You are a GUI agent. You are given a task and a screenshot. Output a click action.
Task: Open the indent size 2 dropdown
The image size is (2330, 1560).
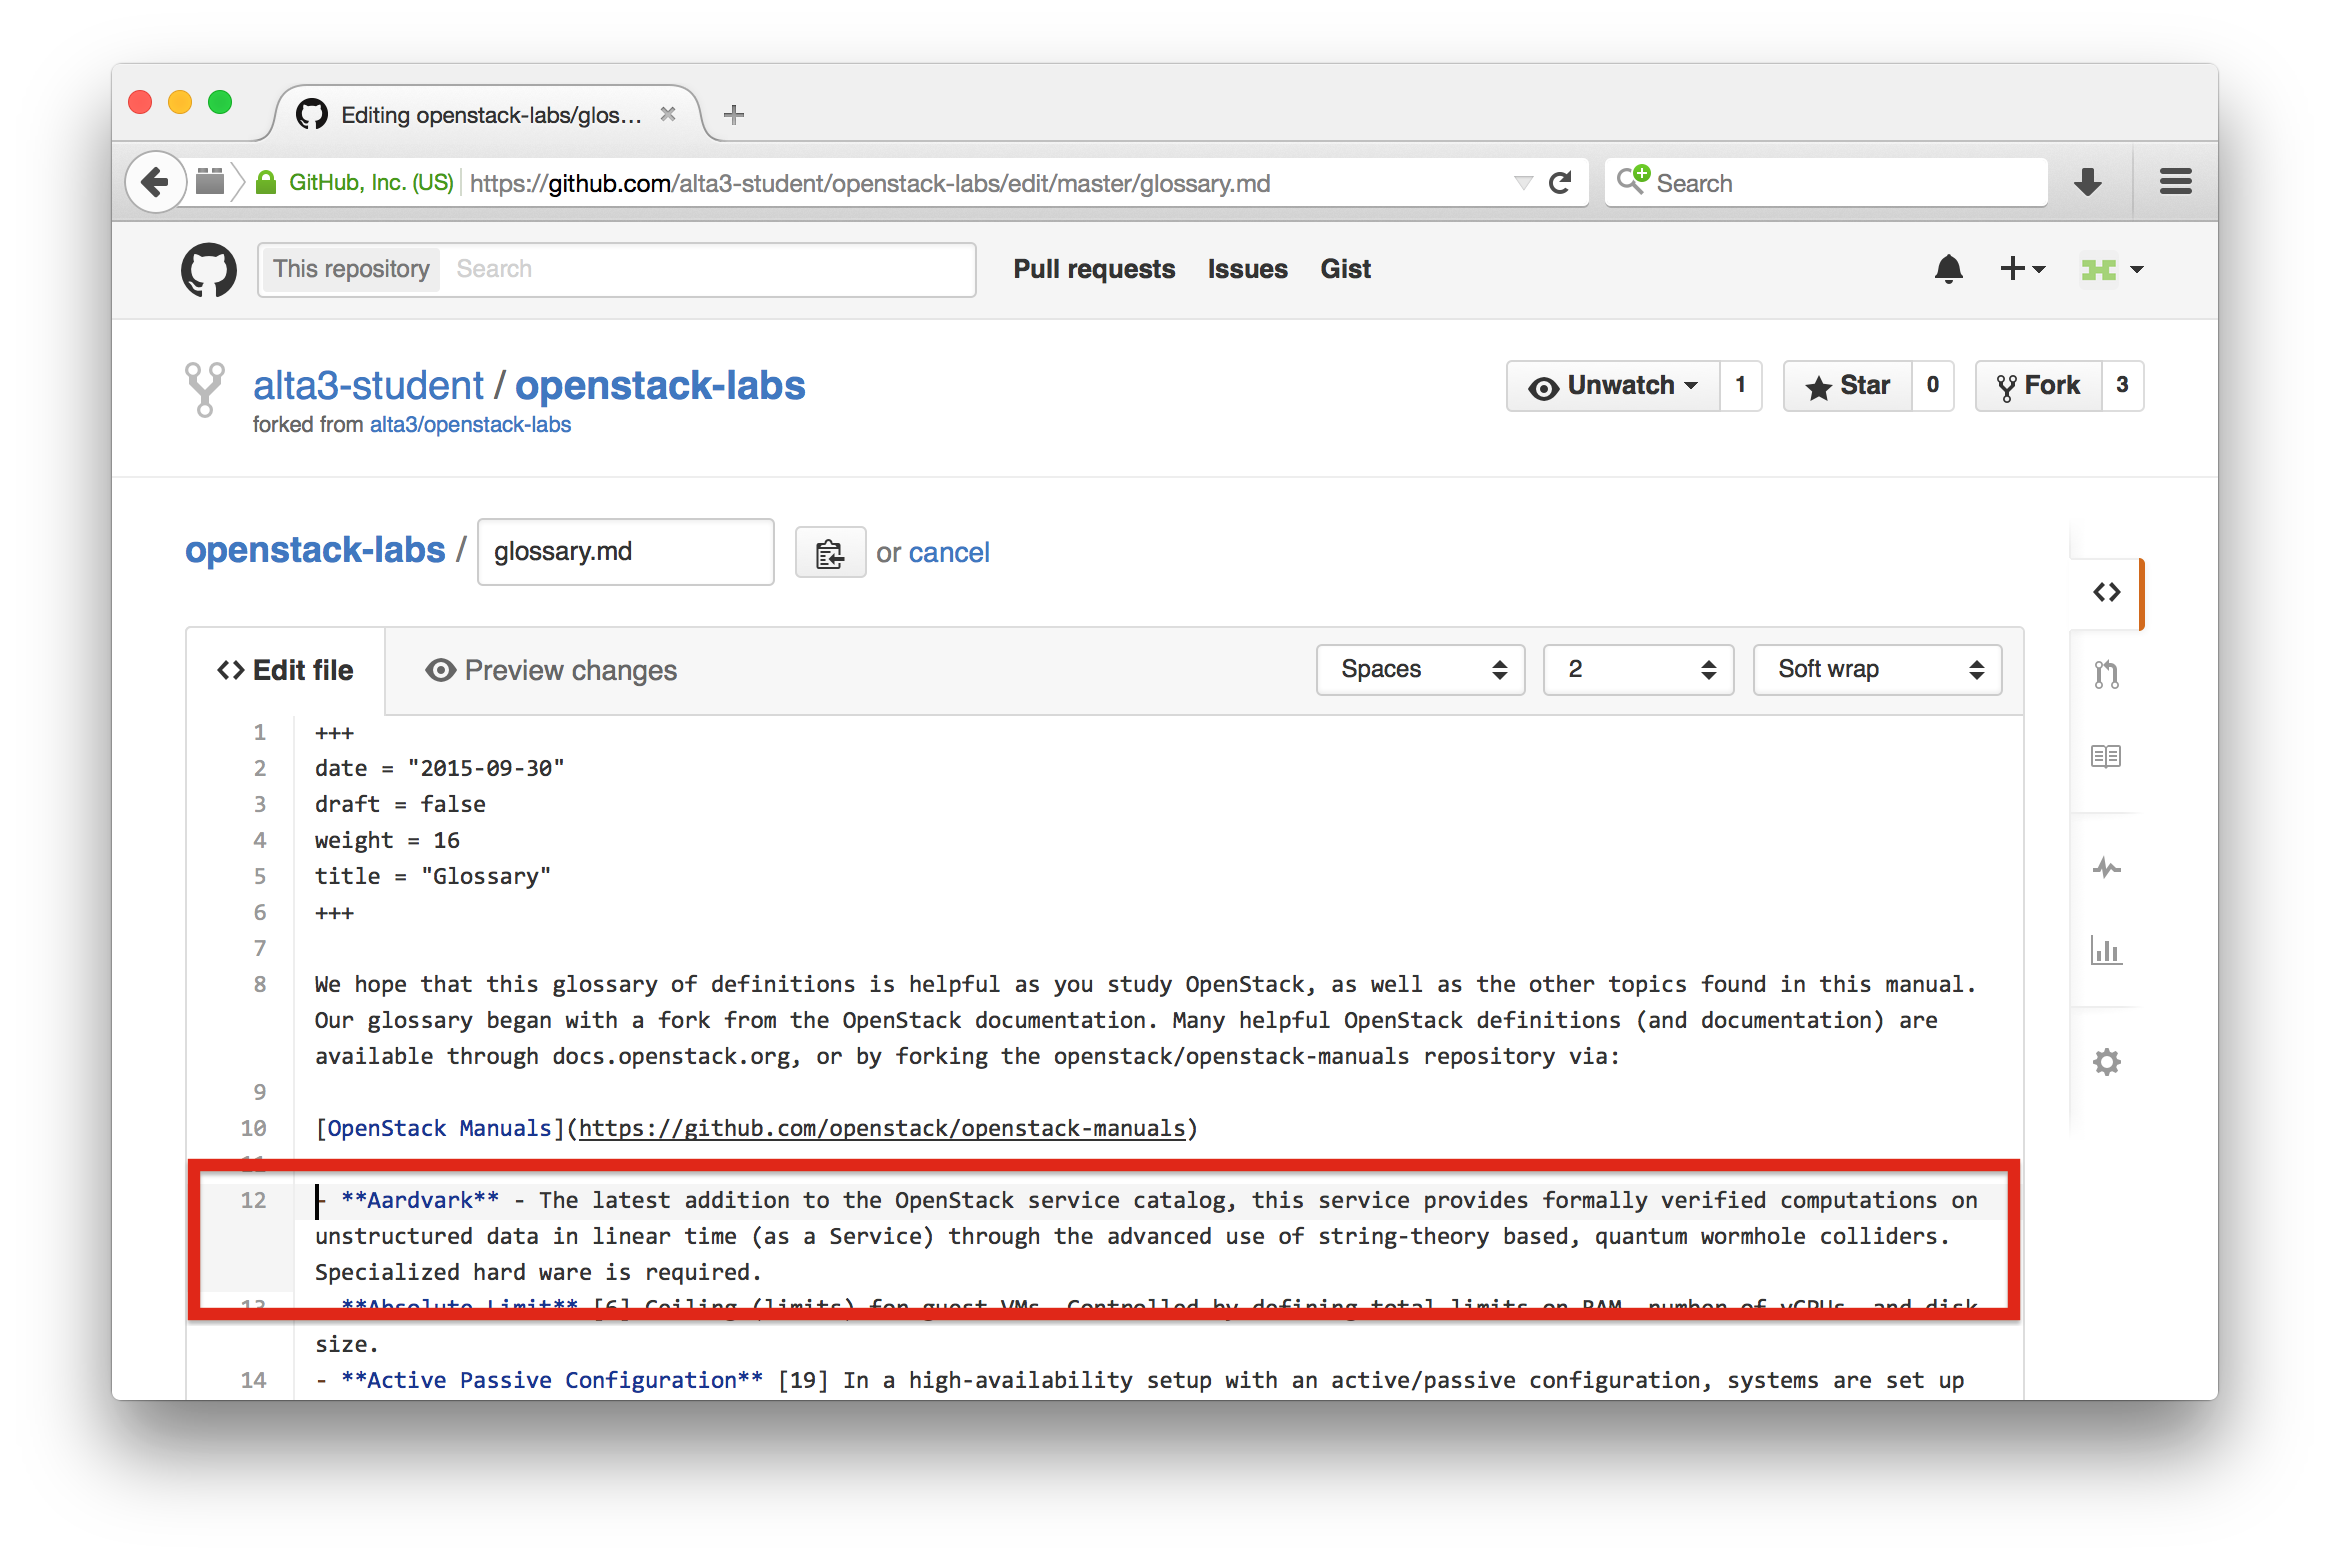1638,670
